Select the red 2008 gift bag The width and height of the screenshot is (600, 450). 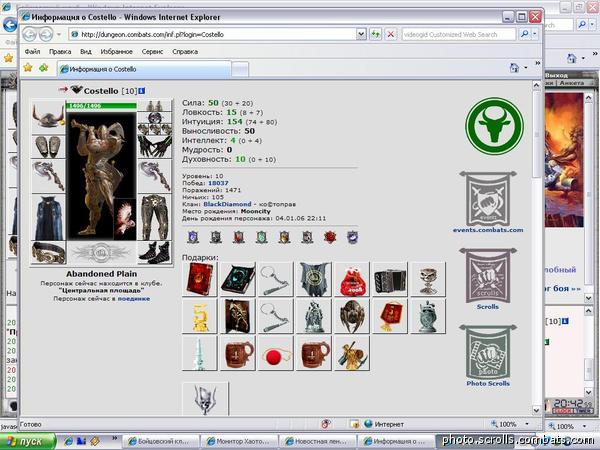coord(352,279)
